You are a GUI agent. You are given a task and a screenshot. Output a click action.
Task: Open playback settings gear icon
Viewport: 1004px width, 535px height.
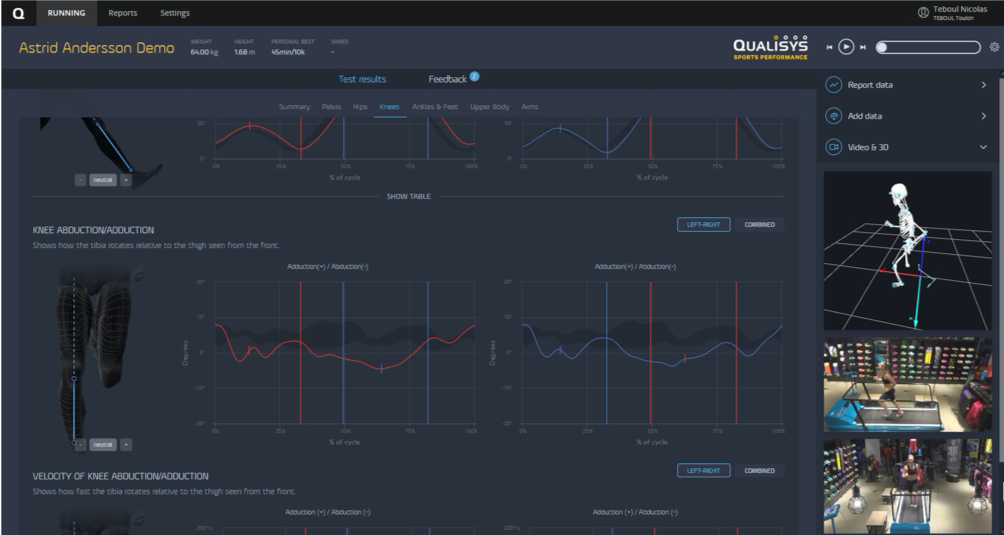click(x=993, y=47)
